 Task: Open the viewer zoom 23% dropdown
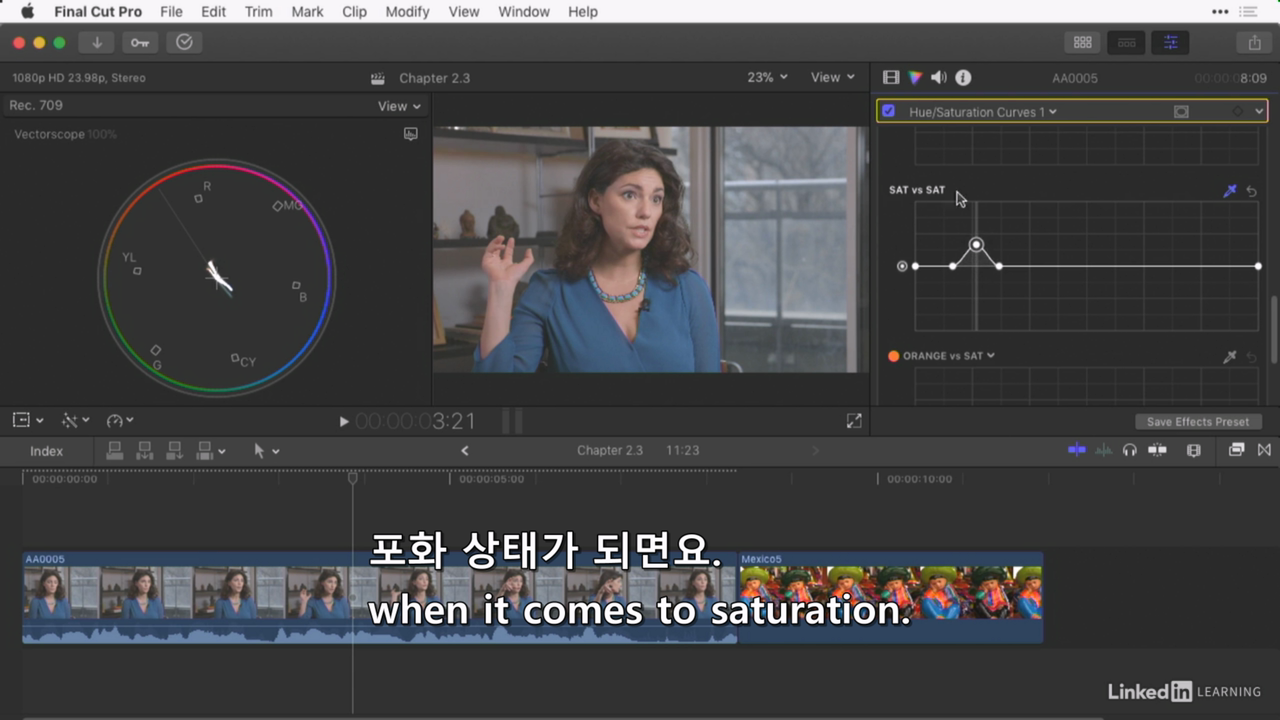(767, 77)
